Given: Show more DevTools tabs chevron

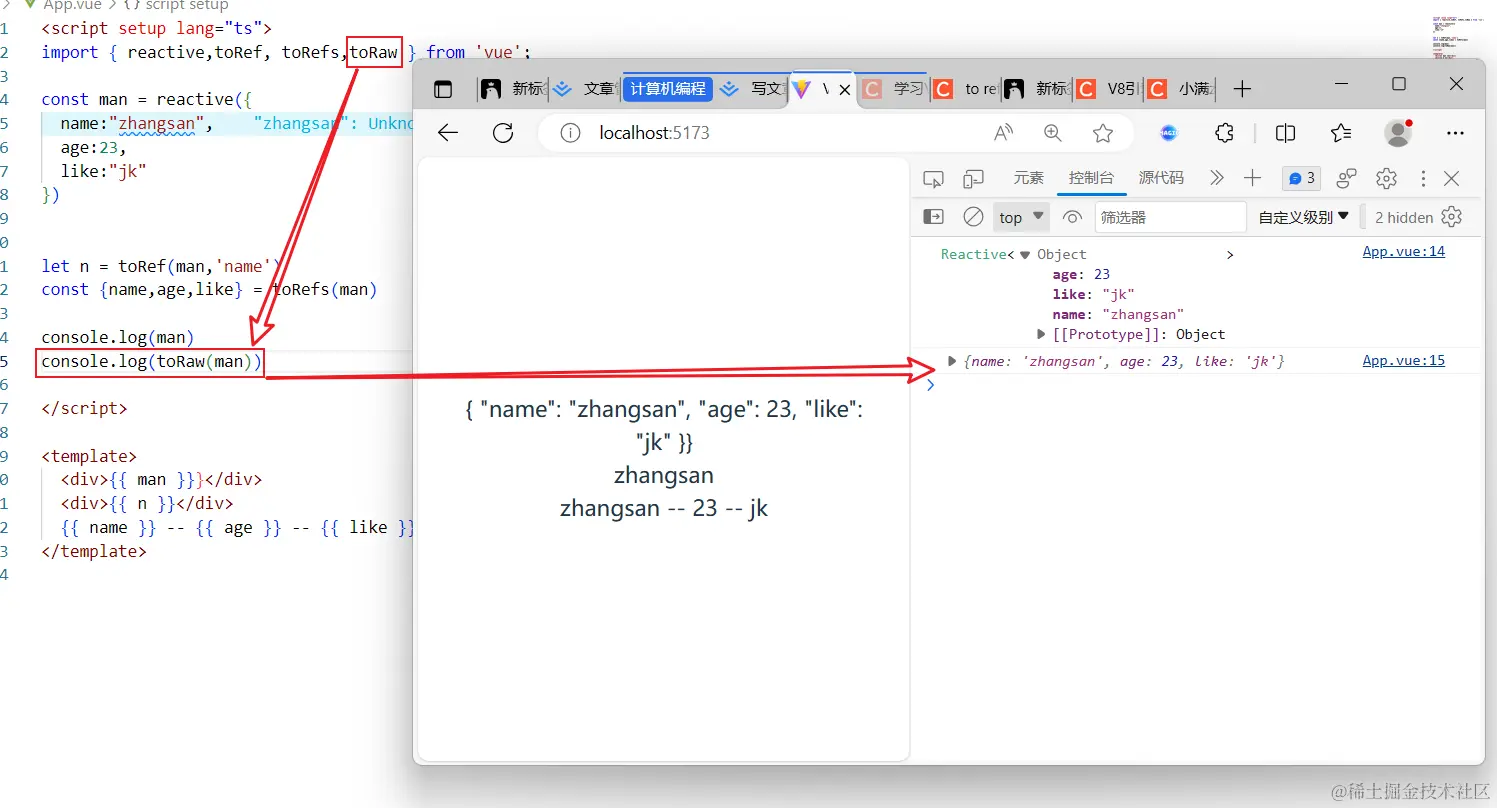Looking at the screenshot, I should click(1217, 178).
